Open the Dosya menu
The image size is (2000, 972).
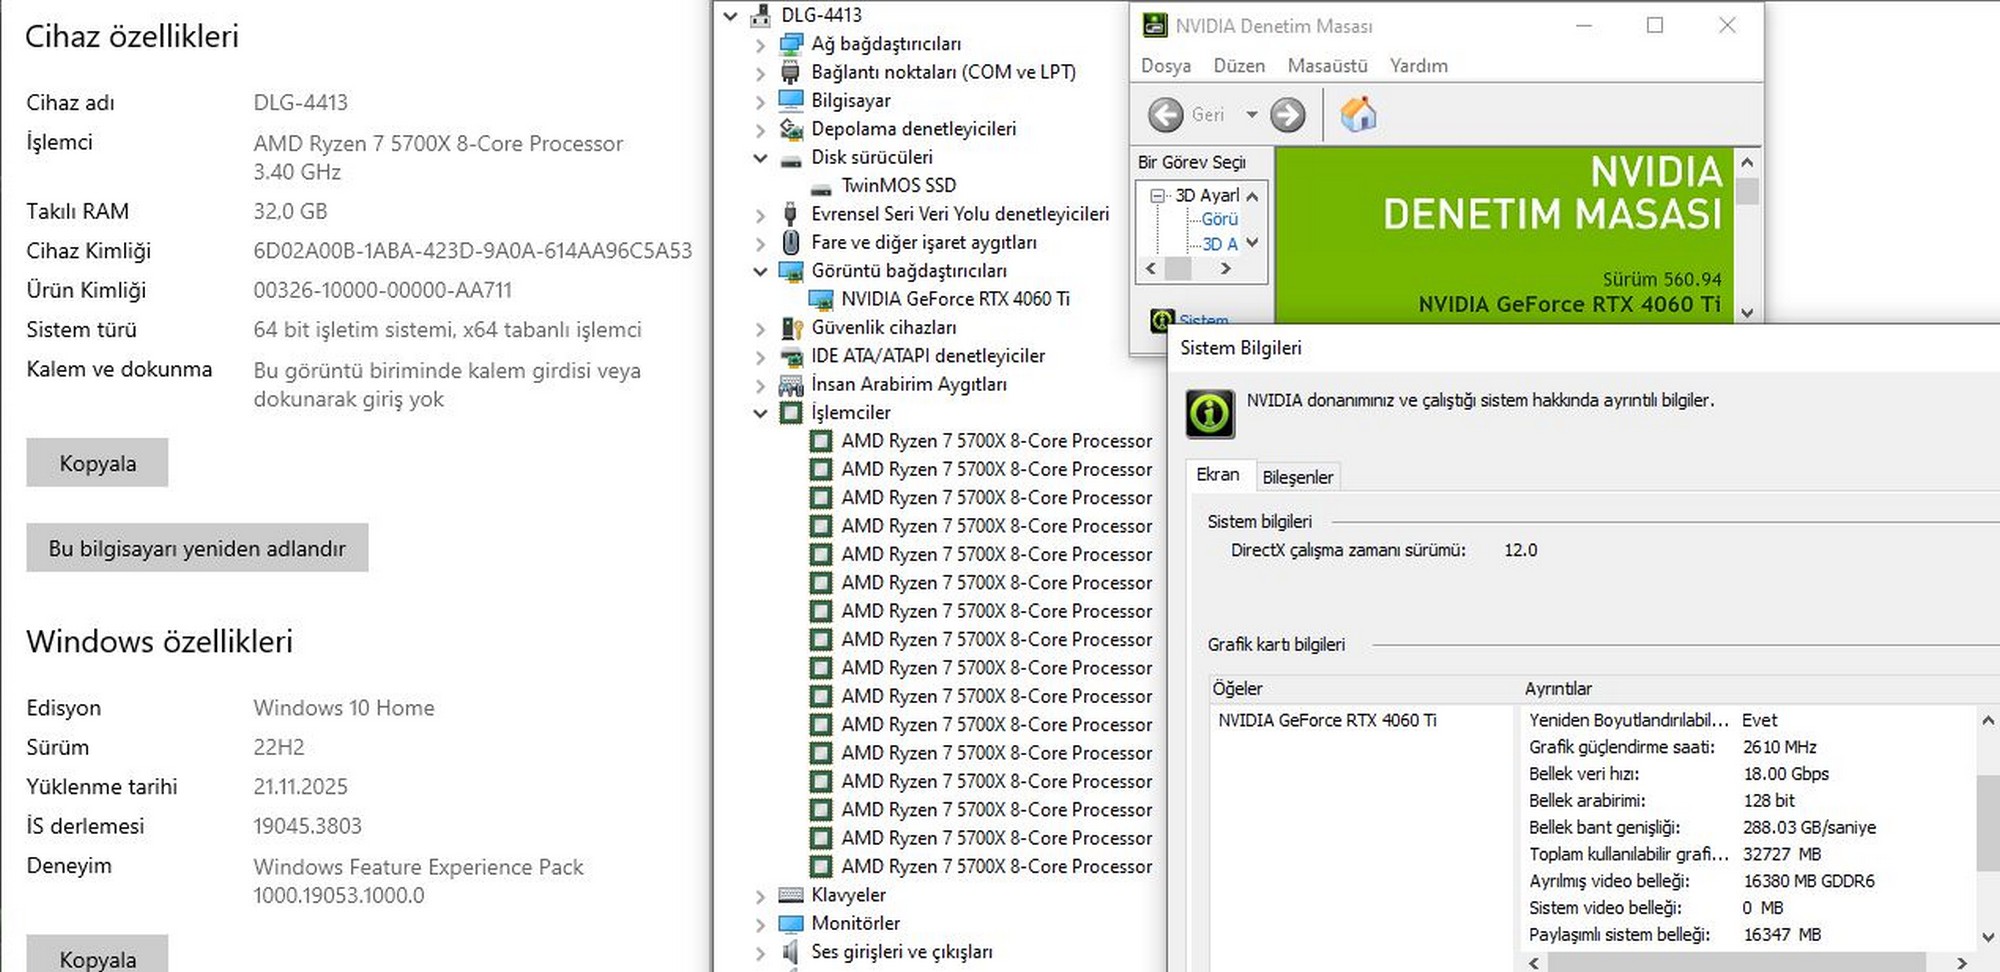point(1165,66)
